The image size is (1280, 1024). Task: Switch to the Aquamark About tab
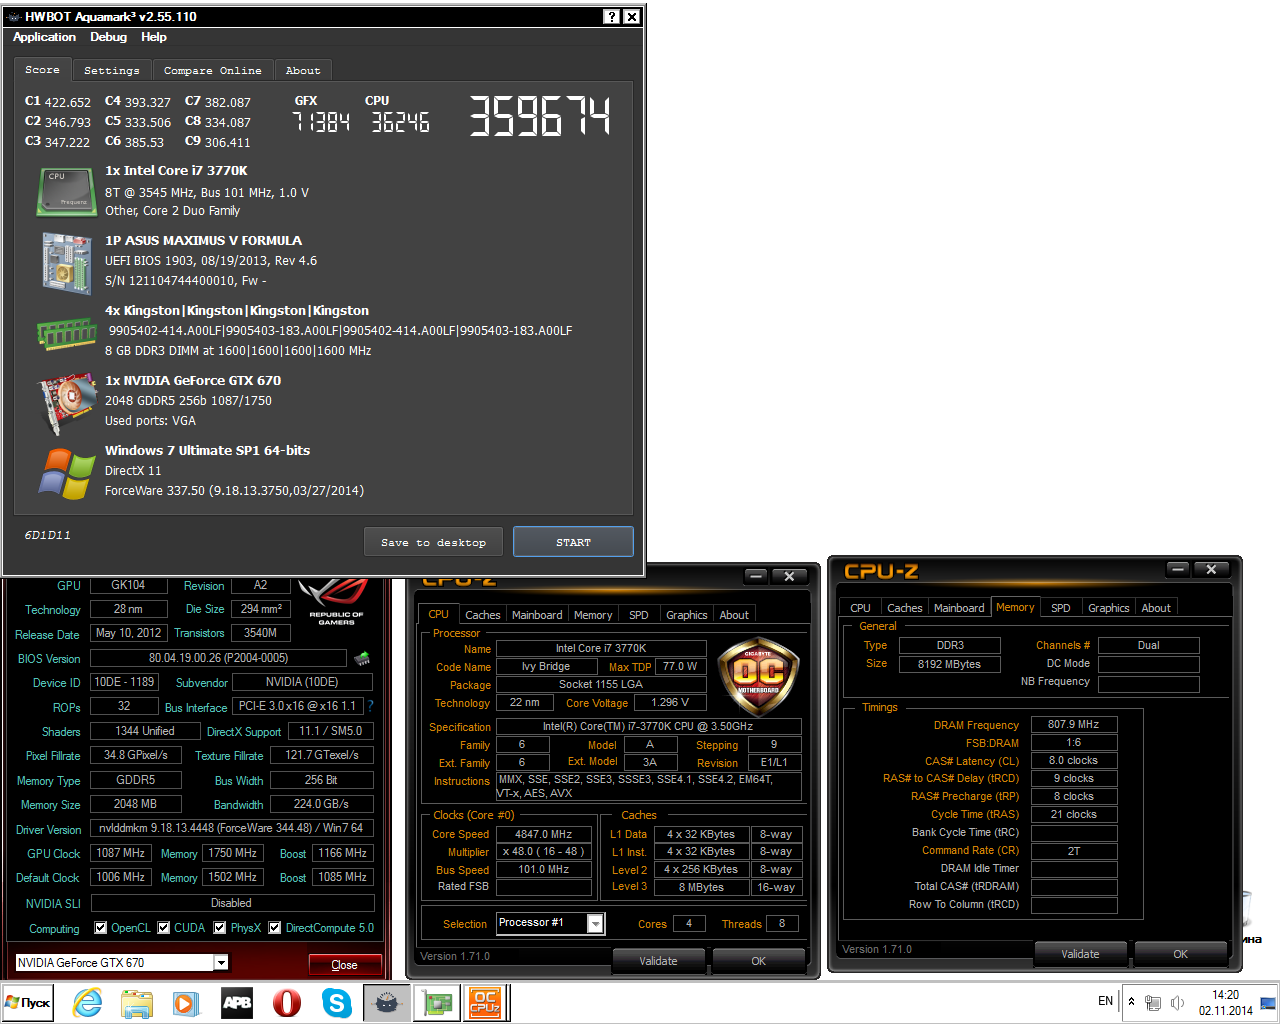tap(303, 70)
